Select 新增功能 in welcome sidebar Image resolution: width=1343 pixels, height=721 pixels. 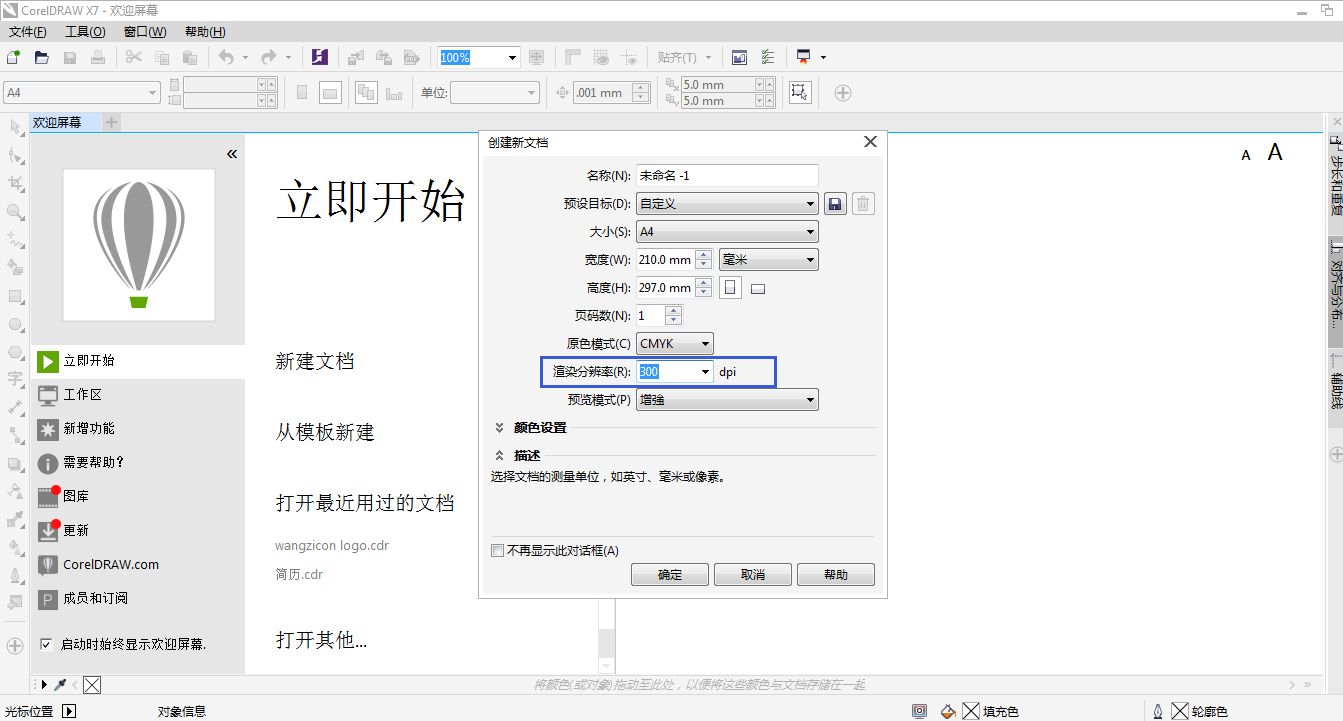tap(138, 429)
